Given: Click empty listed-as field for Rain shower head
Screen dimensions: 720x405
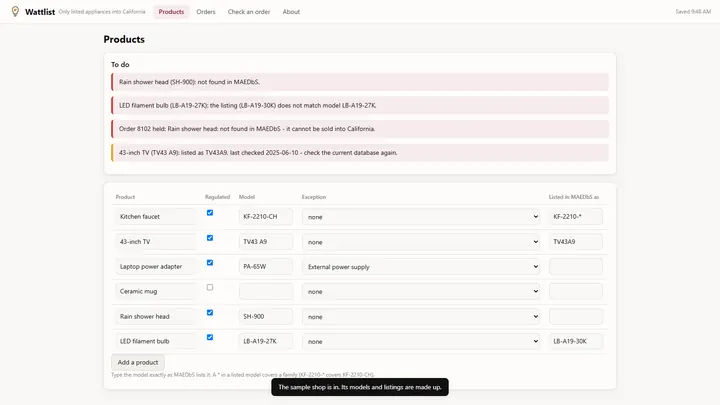Looking at the screenshot, I should click(576, 316).
